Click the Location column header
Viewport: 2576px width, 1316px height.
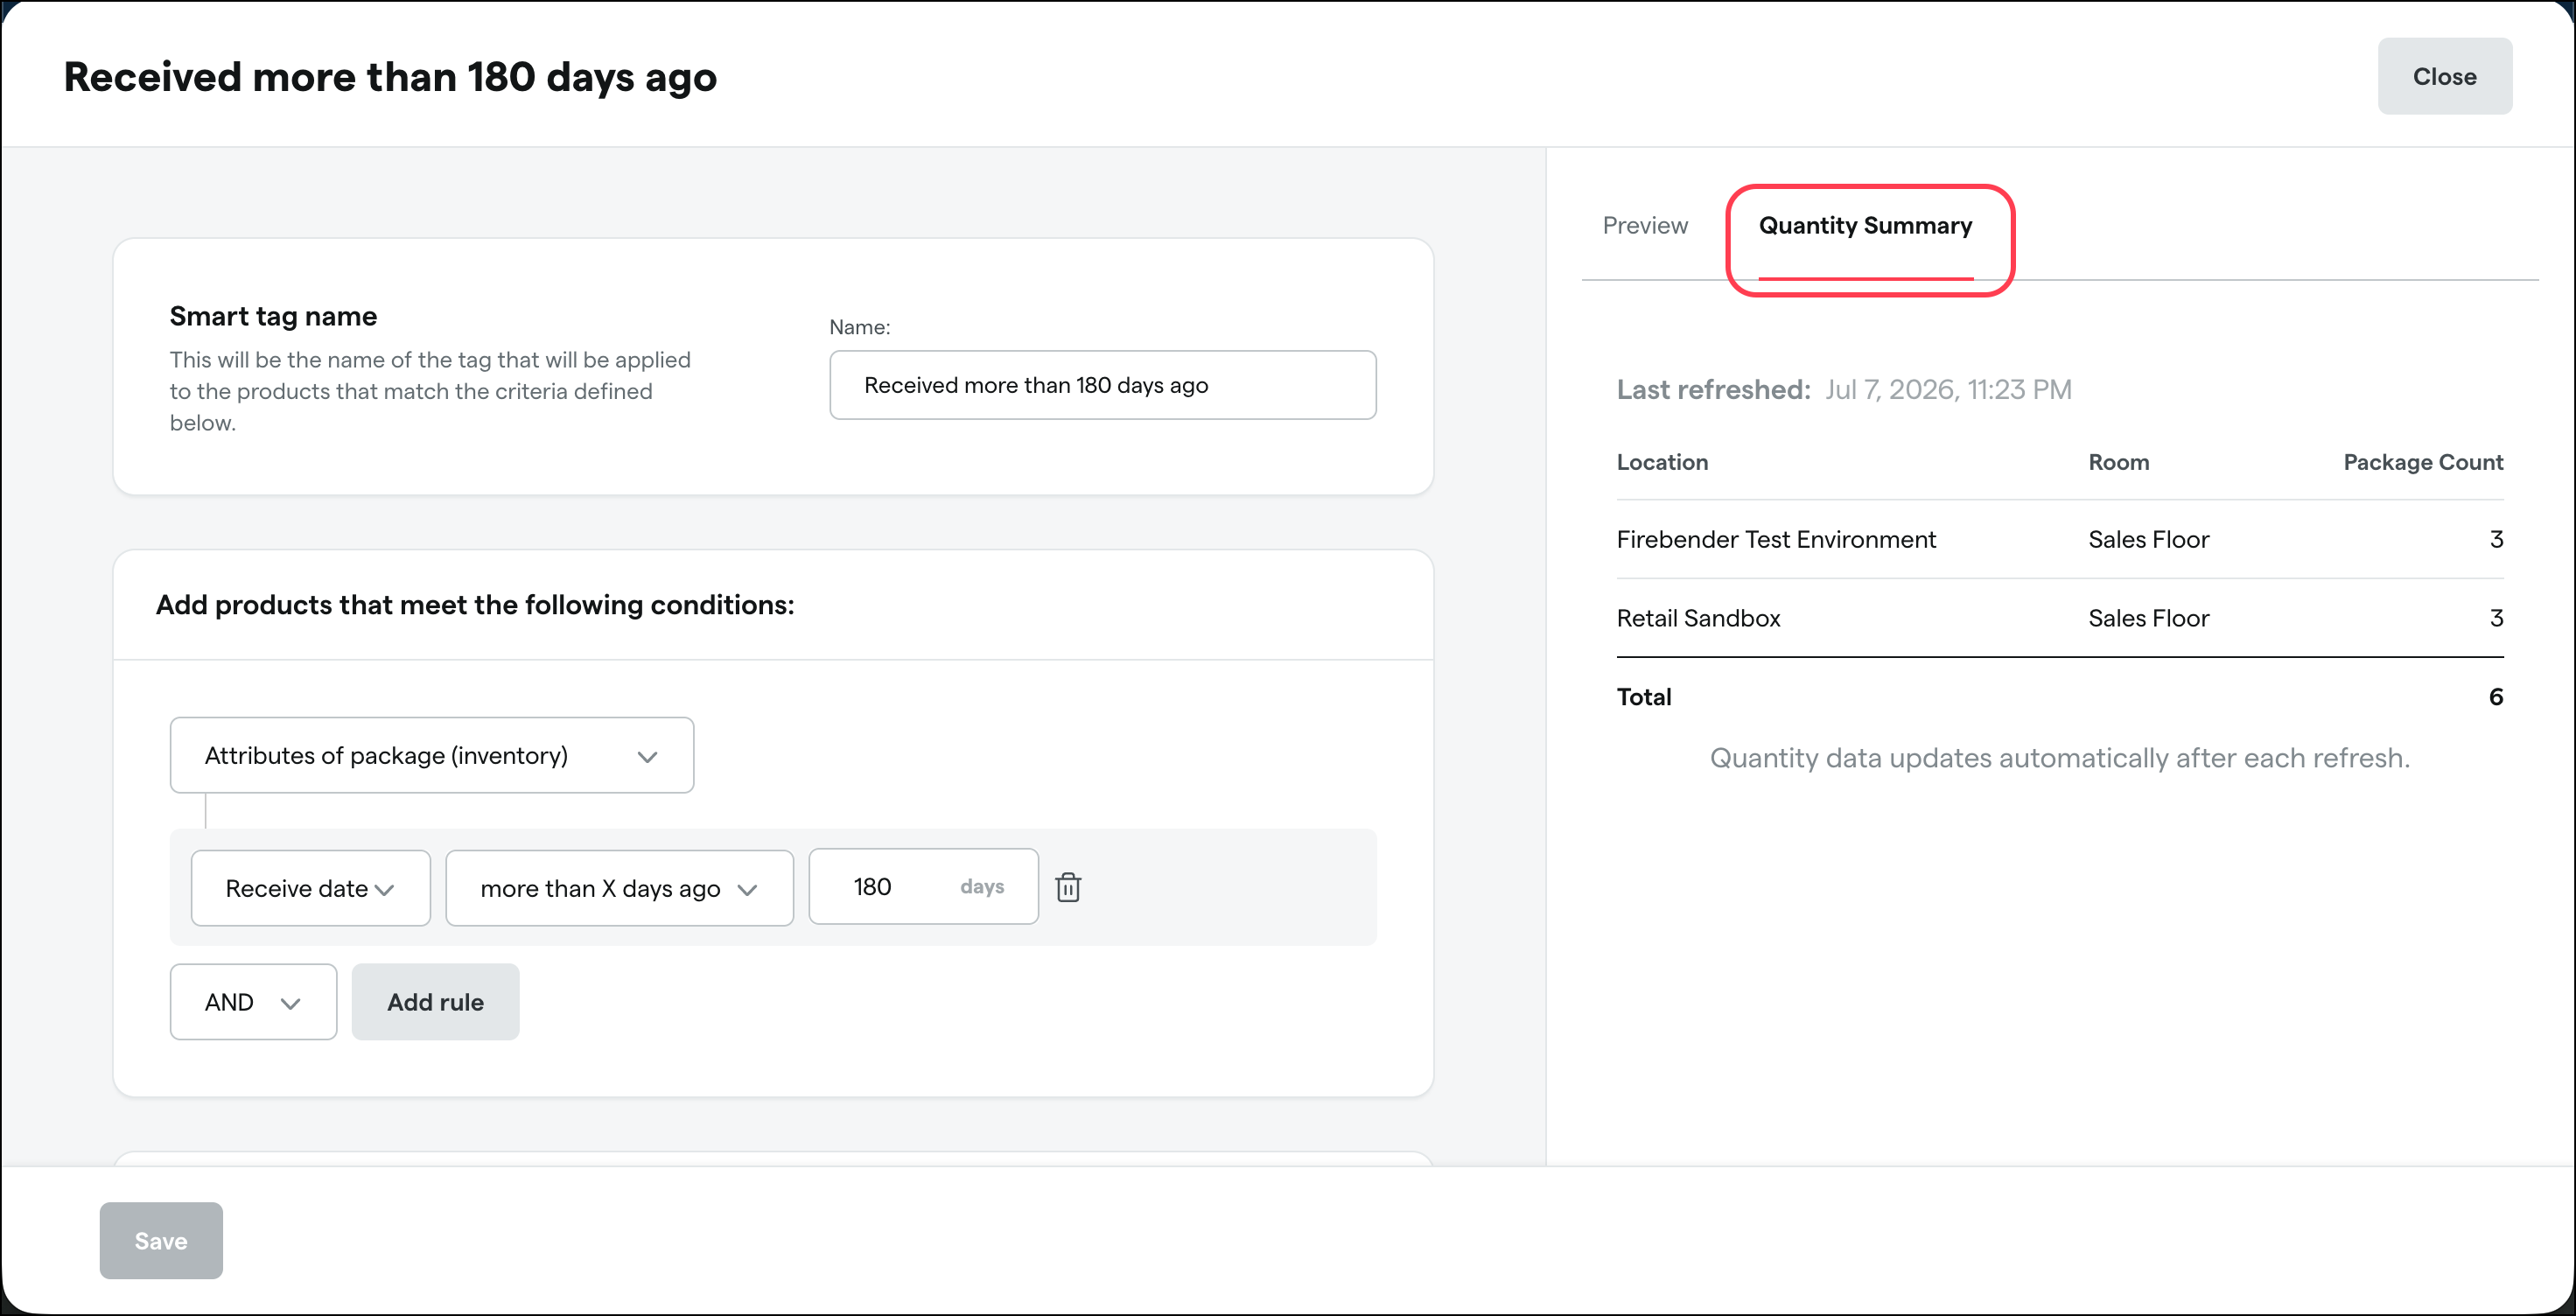1662,462
